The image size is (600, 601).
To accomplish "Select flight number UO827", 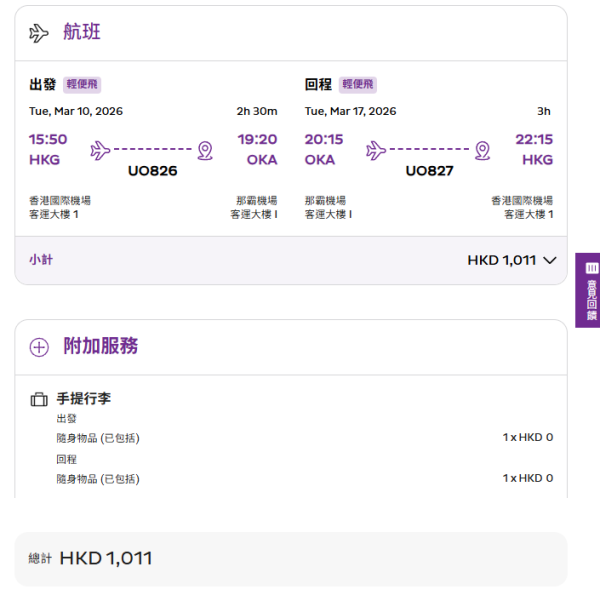I will pyautogui.click(x=429, y=171).
